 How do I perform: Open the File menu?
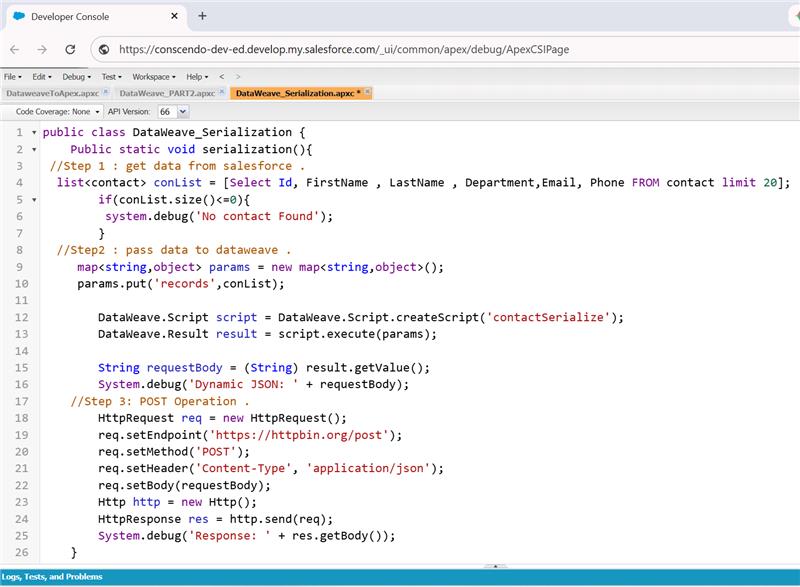pyautogui.click(x=12, y=76)
